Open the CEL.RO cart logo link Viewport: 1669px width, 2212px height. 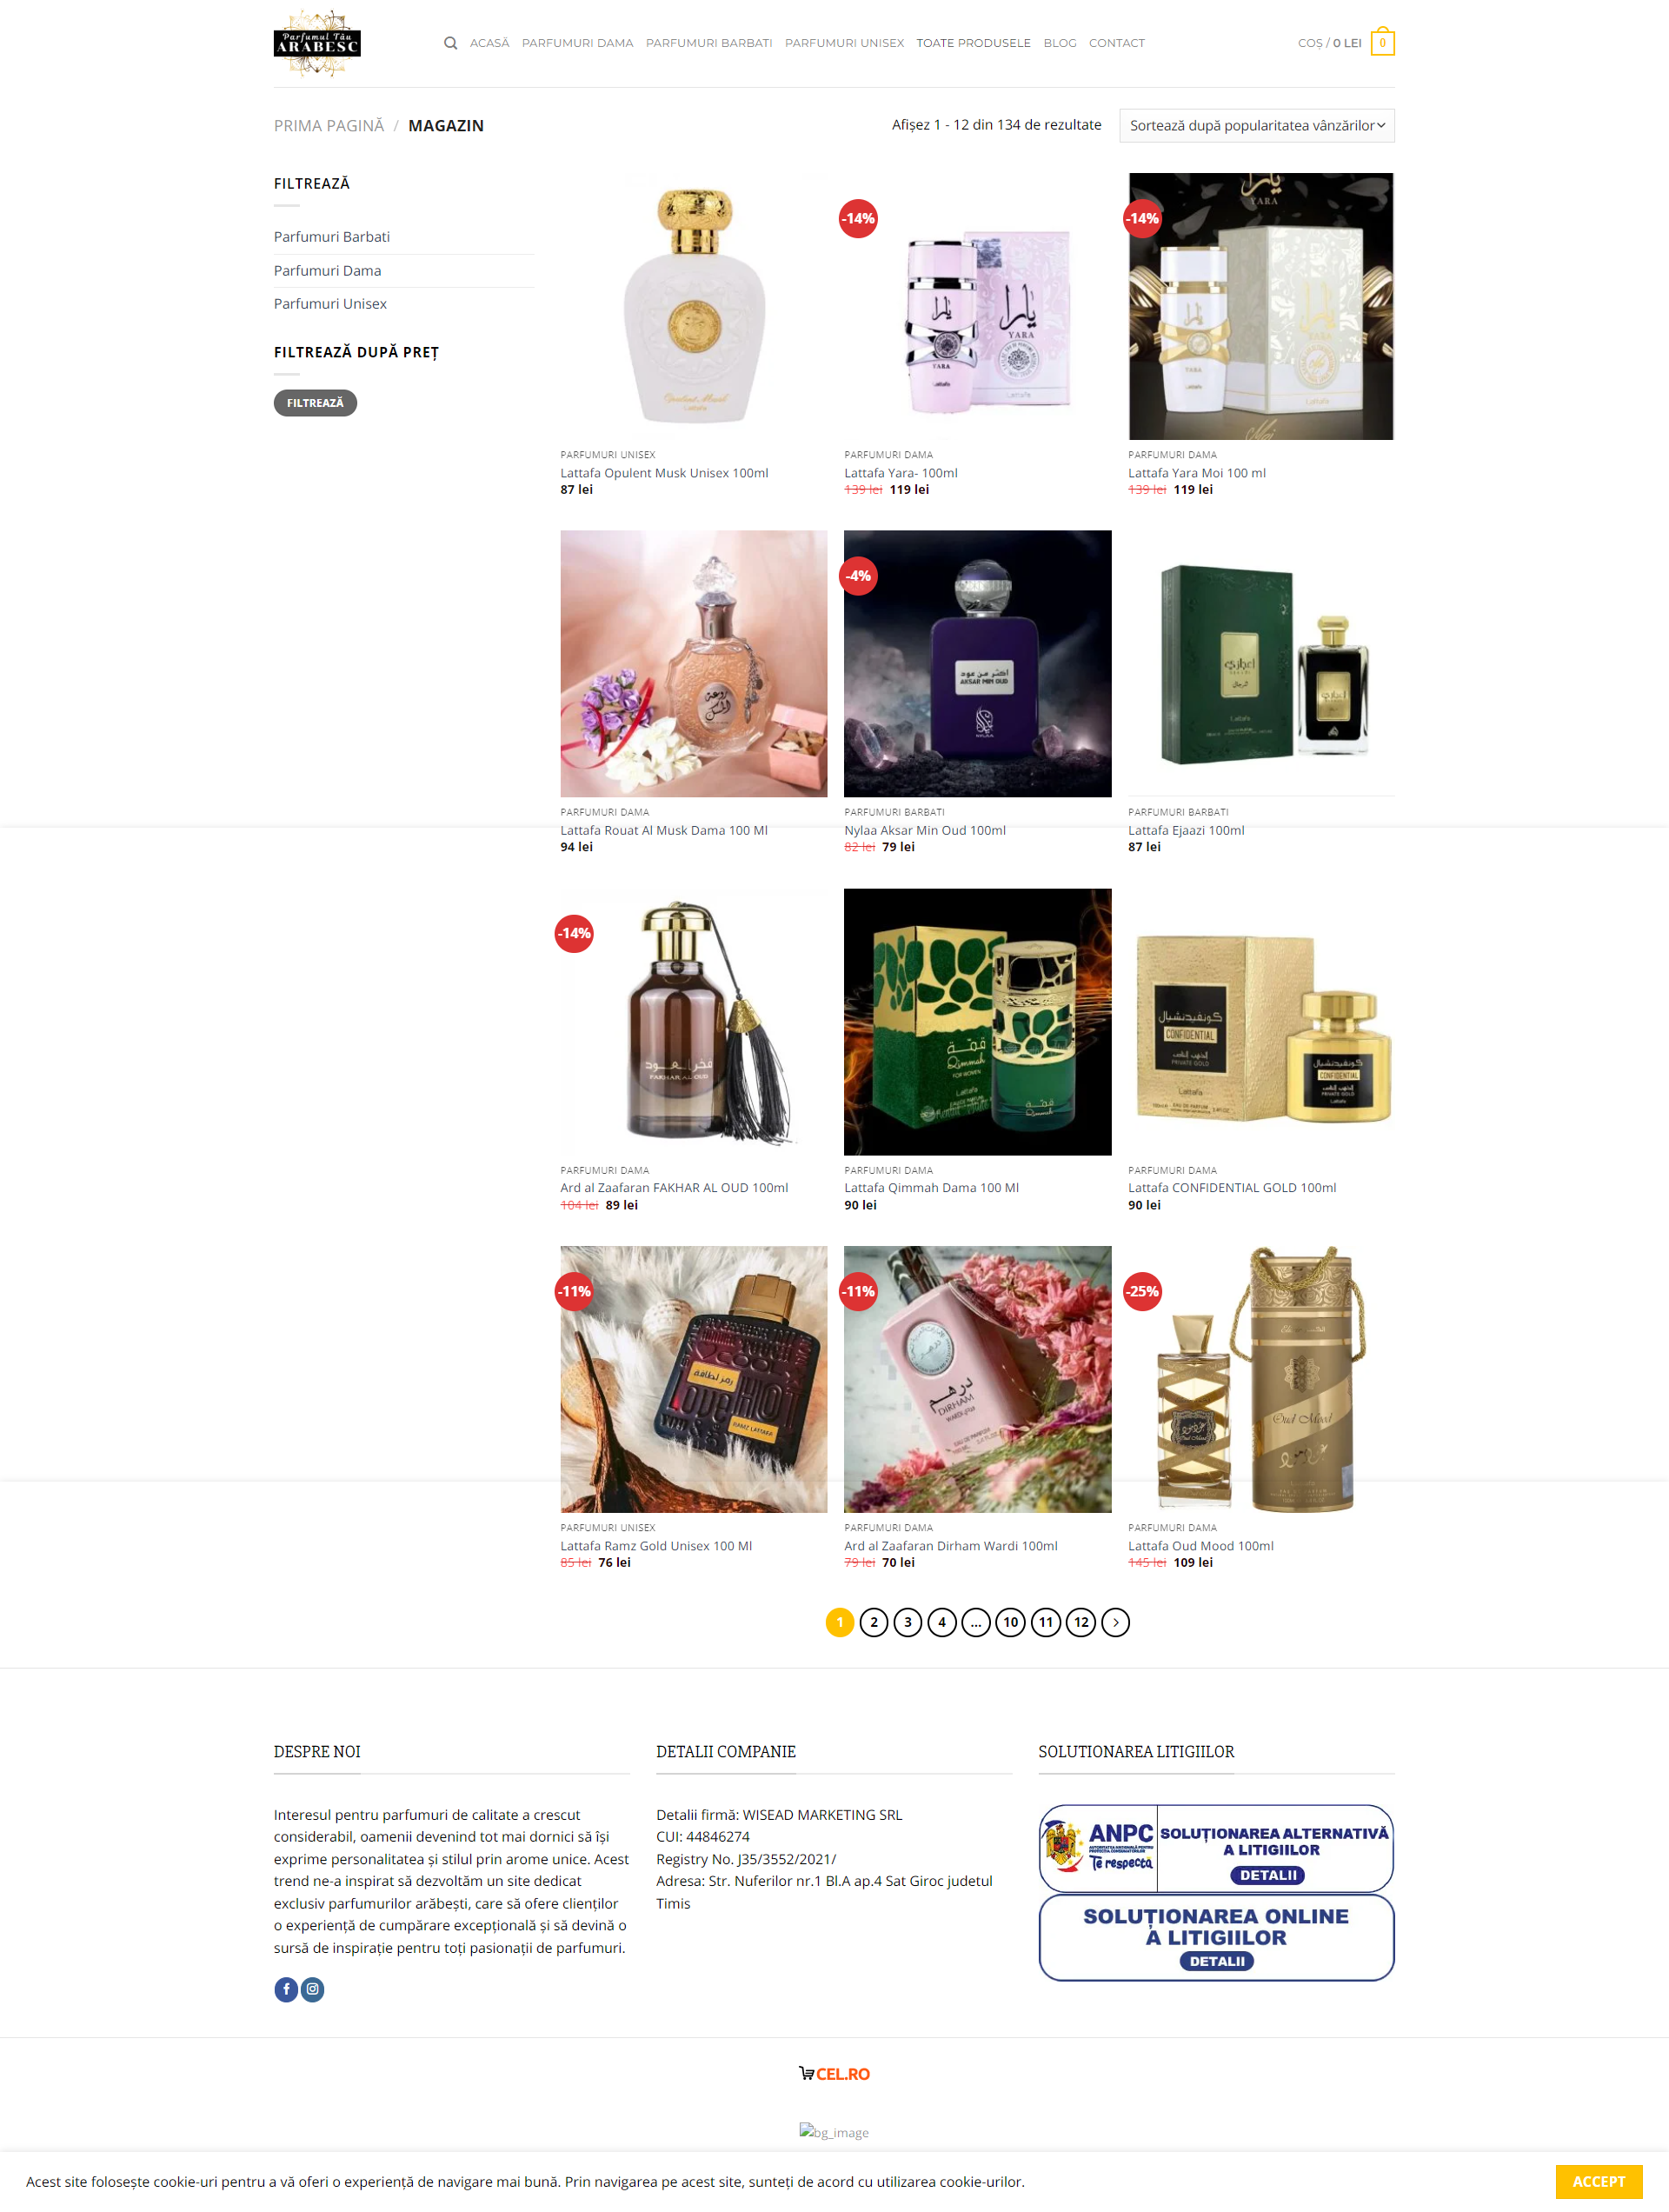point(834,2074)
